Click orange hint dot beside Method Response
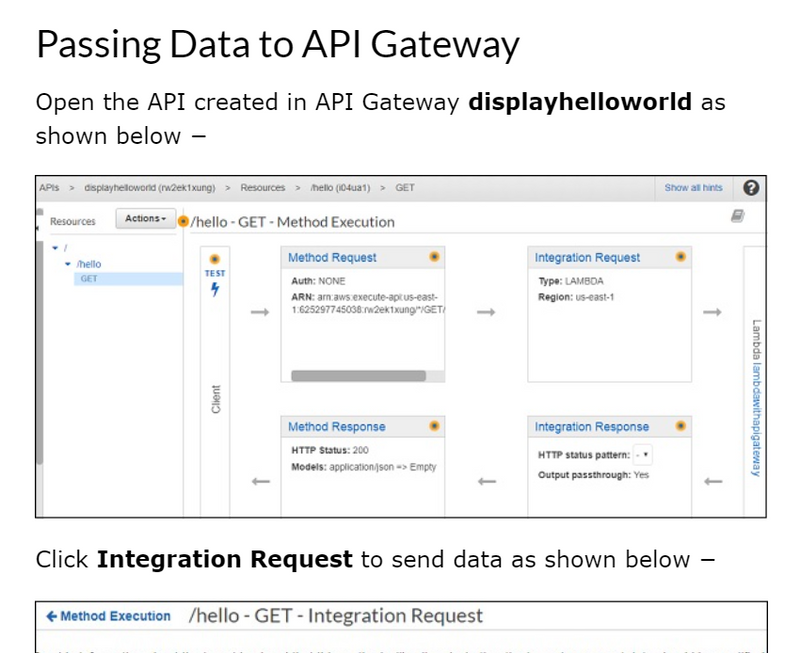The width and height of the screenshot is (800, 653). pos(434,426)
